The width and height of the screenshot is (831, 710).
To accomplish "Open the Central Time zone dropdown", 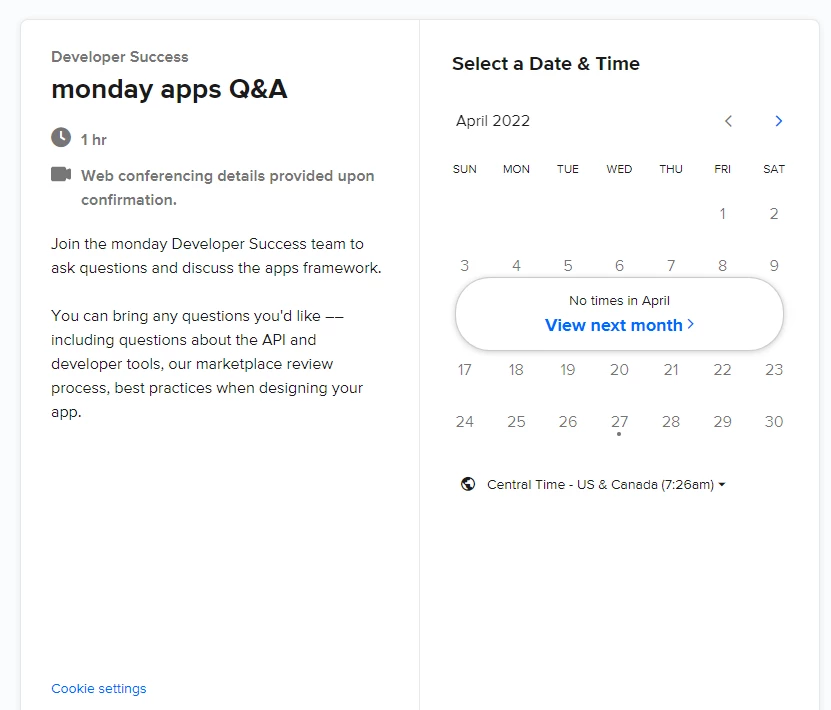I will 606,484.
